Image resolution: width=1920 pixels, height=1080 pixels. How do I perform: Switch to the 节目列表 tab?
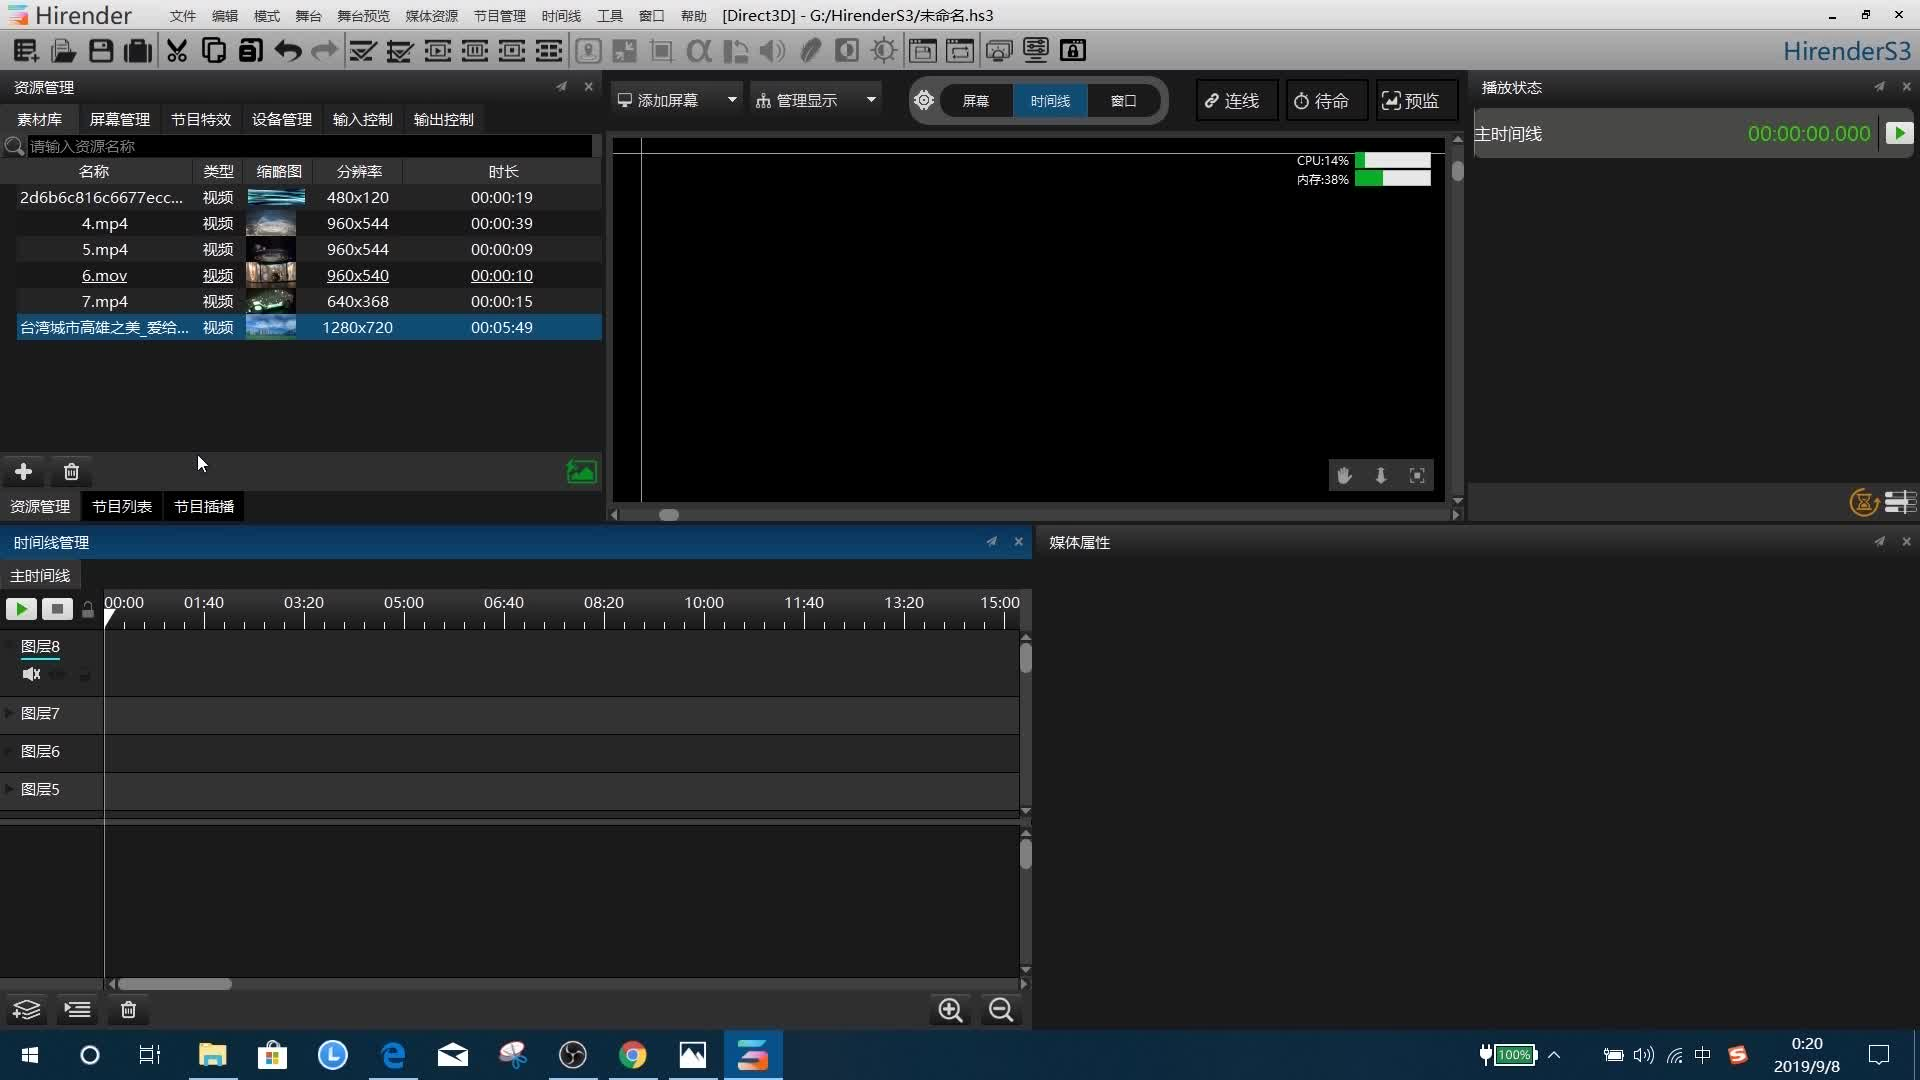(x=122, y=507)
